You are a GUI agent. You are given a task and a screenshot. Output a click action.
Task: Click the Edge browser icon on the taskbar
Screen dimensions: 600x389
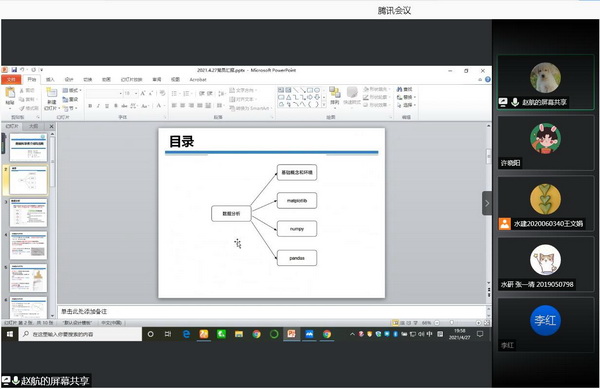(186, 334)
